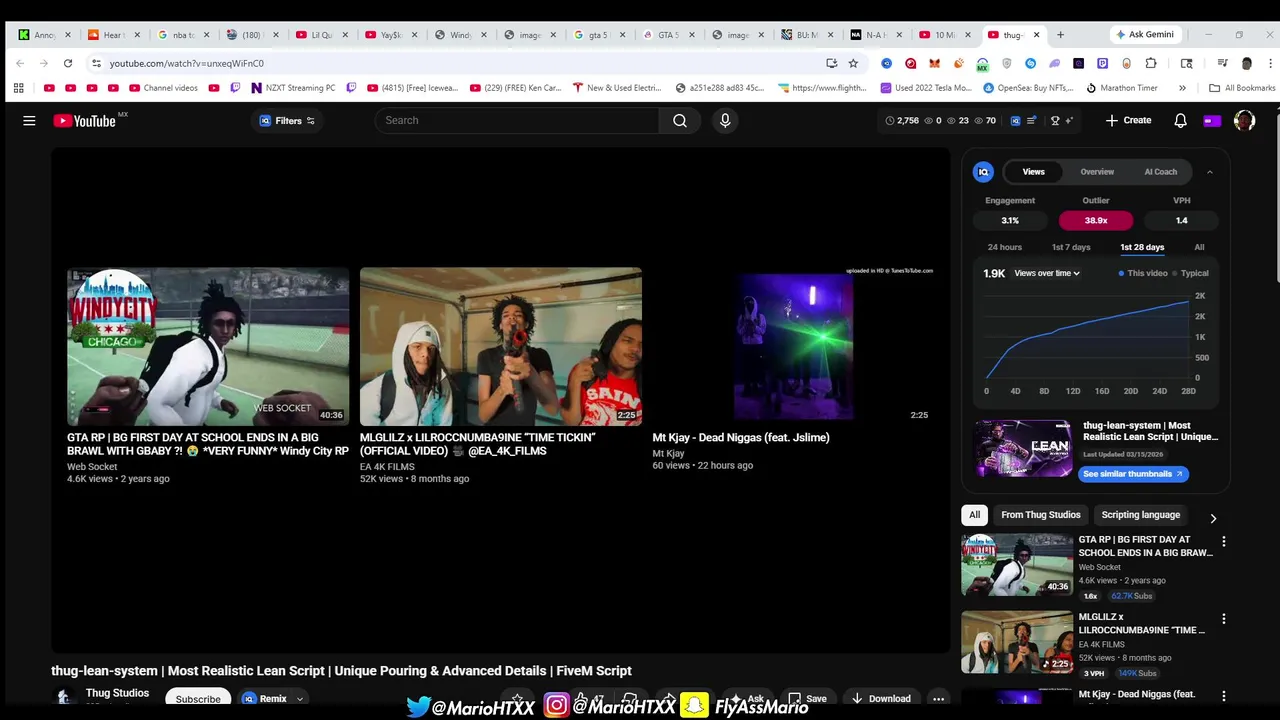Select the 1st 7 days range
1280x720 pixels.
(1071, 247)
